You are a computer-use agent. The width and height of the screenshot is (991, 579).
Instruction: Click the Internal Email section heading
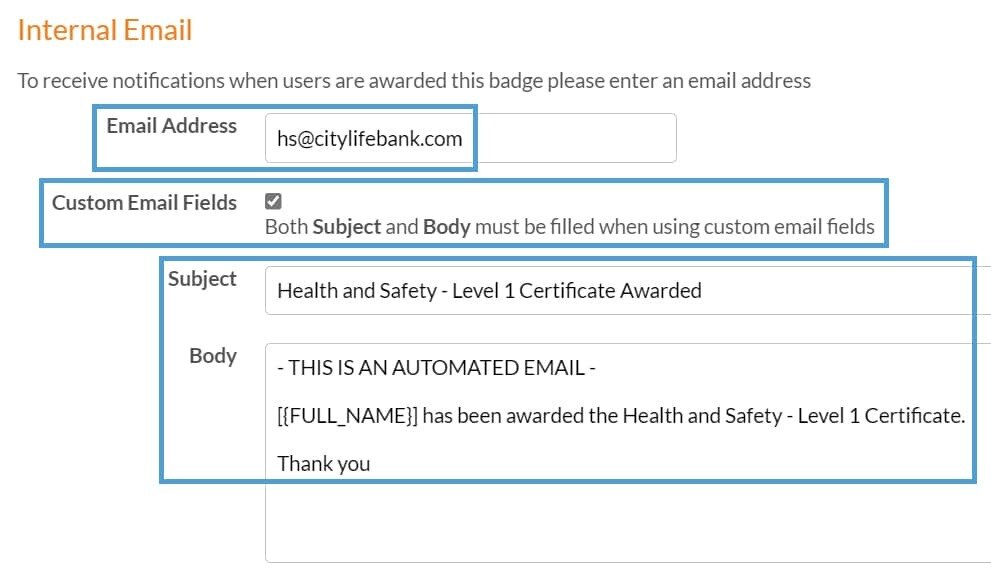(x=105, y=30)
